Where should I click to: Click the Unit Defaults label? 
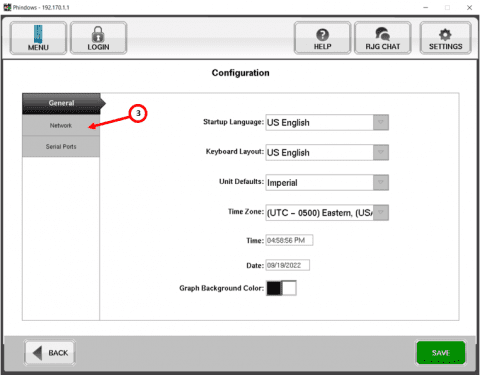241,182
